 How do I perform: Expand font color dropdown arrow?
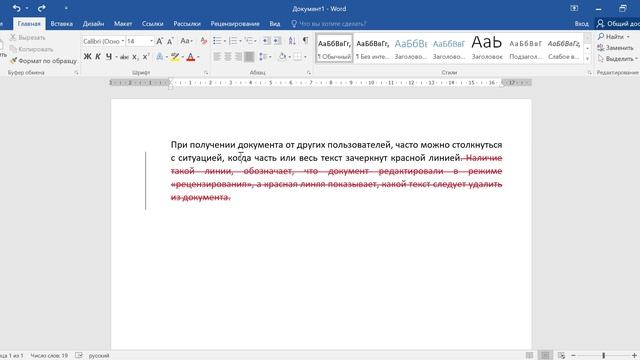198,57
